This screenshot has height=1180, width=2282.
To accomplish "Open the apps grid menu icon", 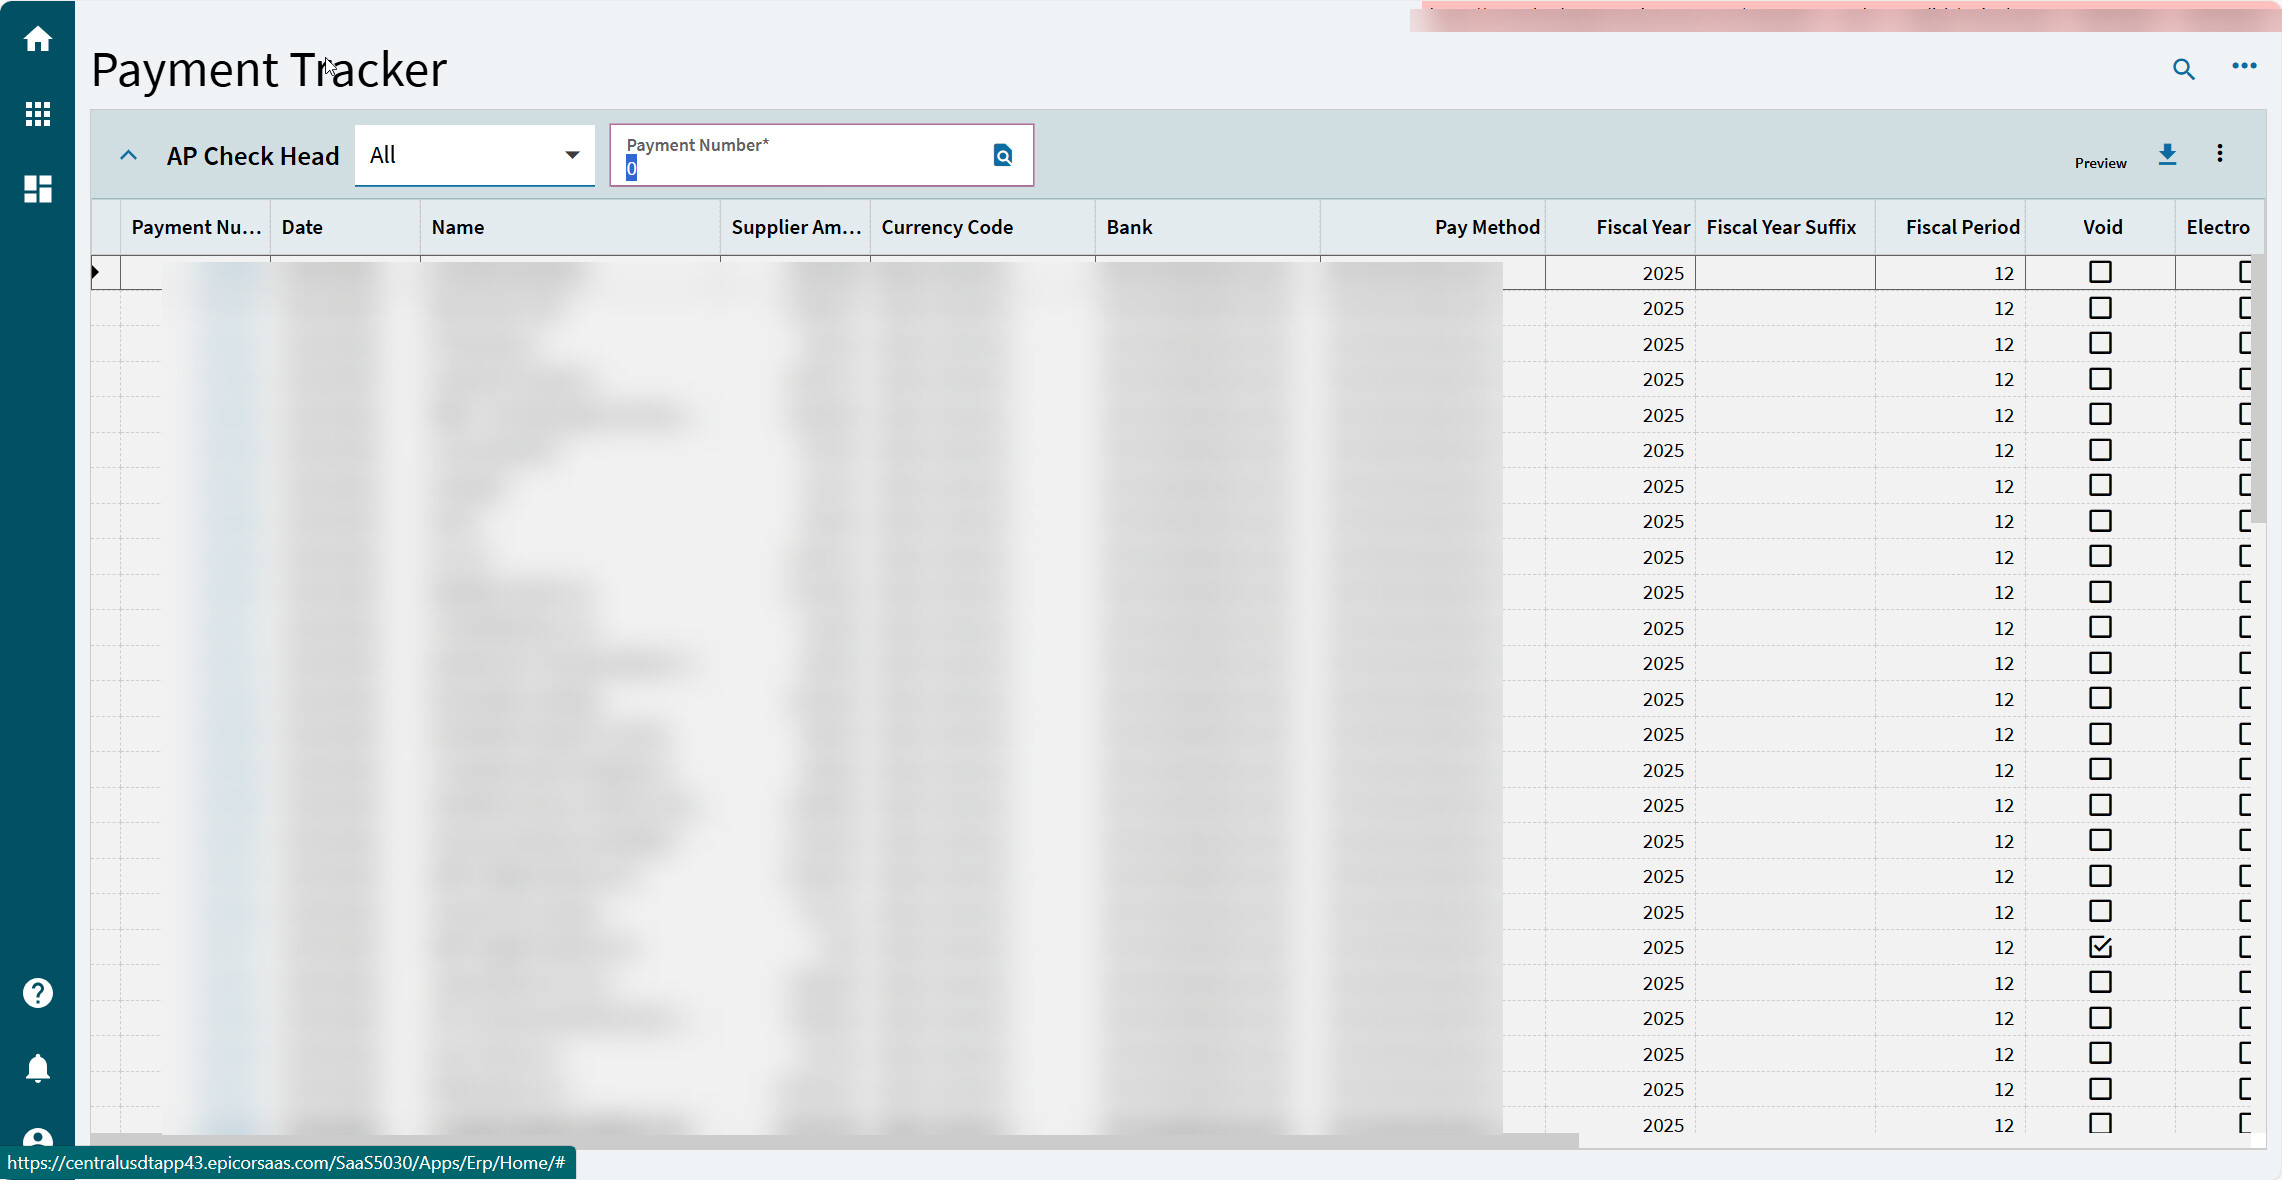I will pyautogui.click(x=38, y=114).
